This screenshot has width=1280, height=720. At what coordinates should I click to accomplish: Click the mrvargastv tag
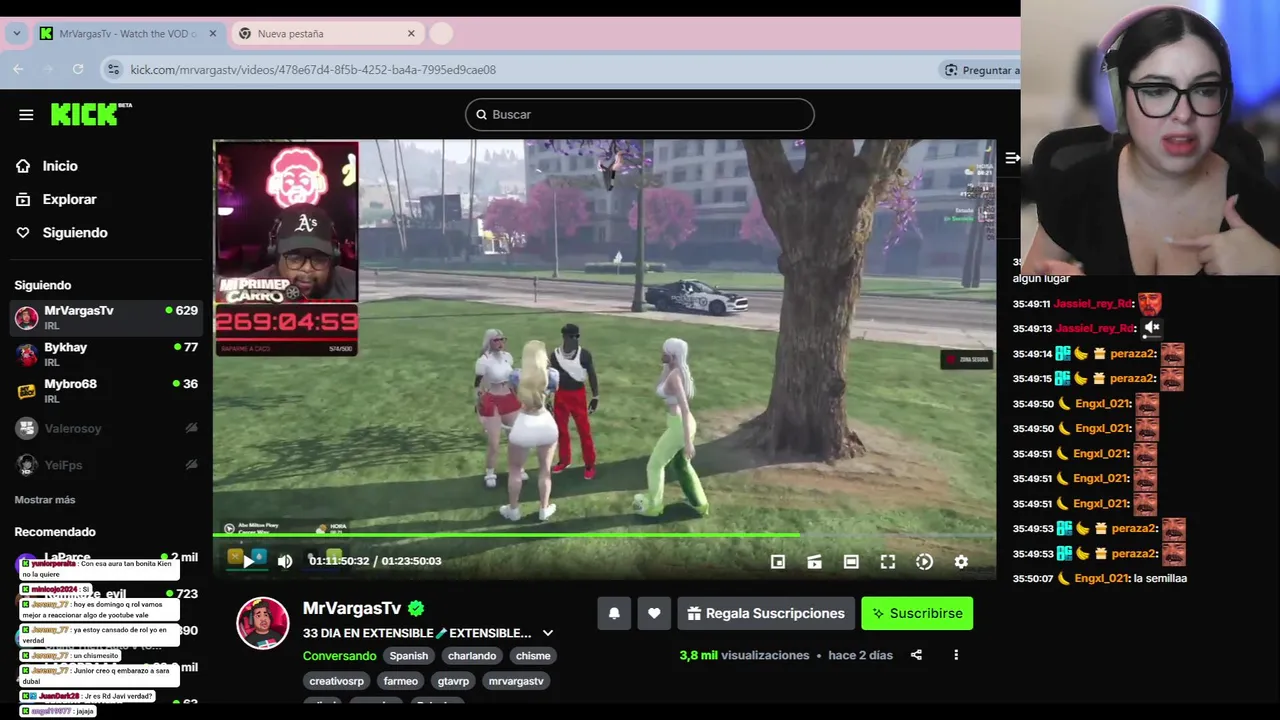click(516, 681)
